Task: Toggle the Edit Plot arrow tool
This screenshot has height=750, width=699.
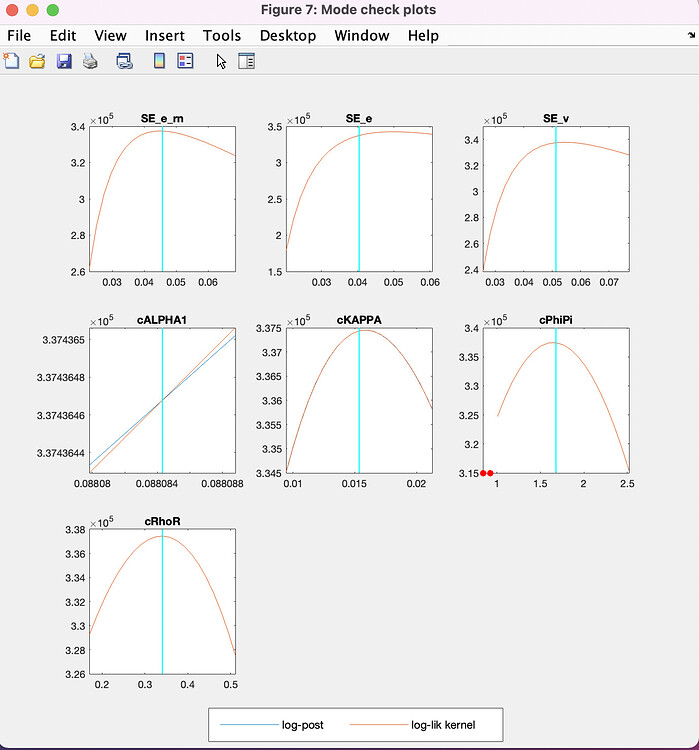Action: pyautogui.click(x=221, y=61)
